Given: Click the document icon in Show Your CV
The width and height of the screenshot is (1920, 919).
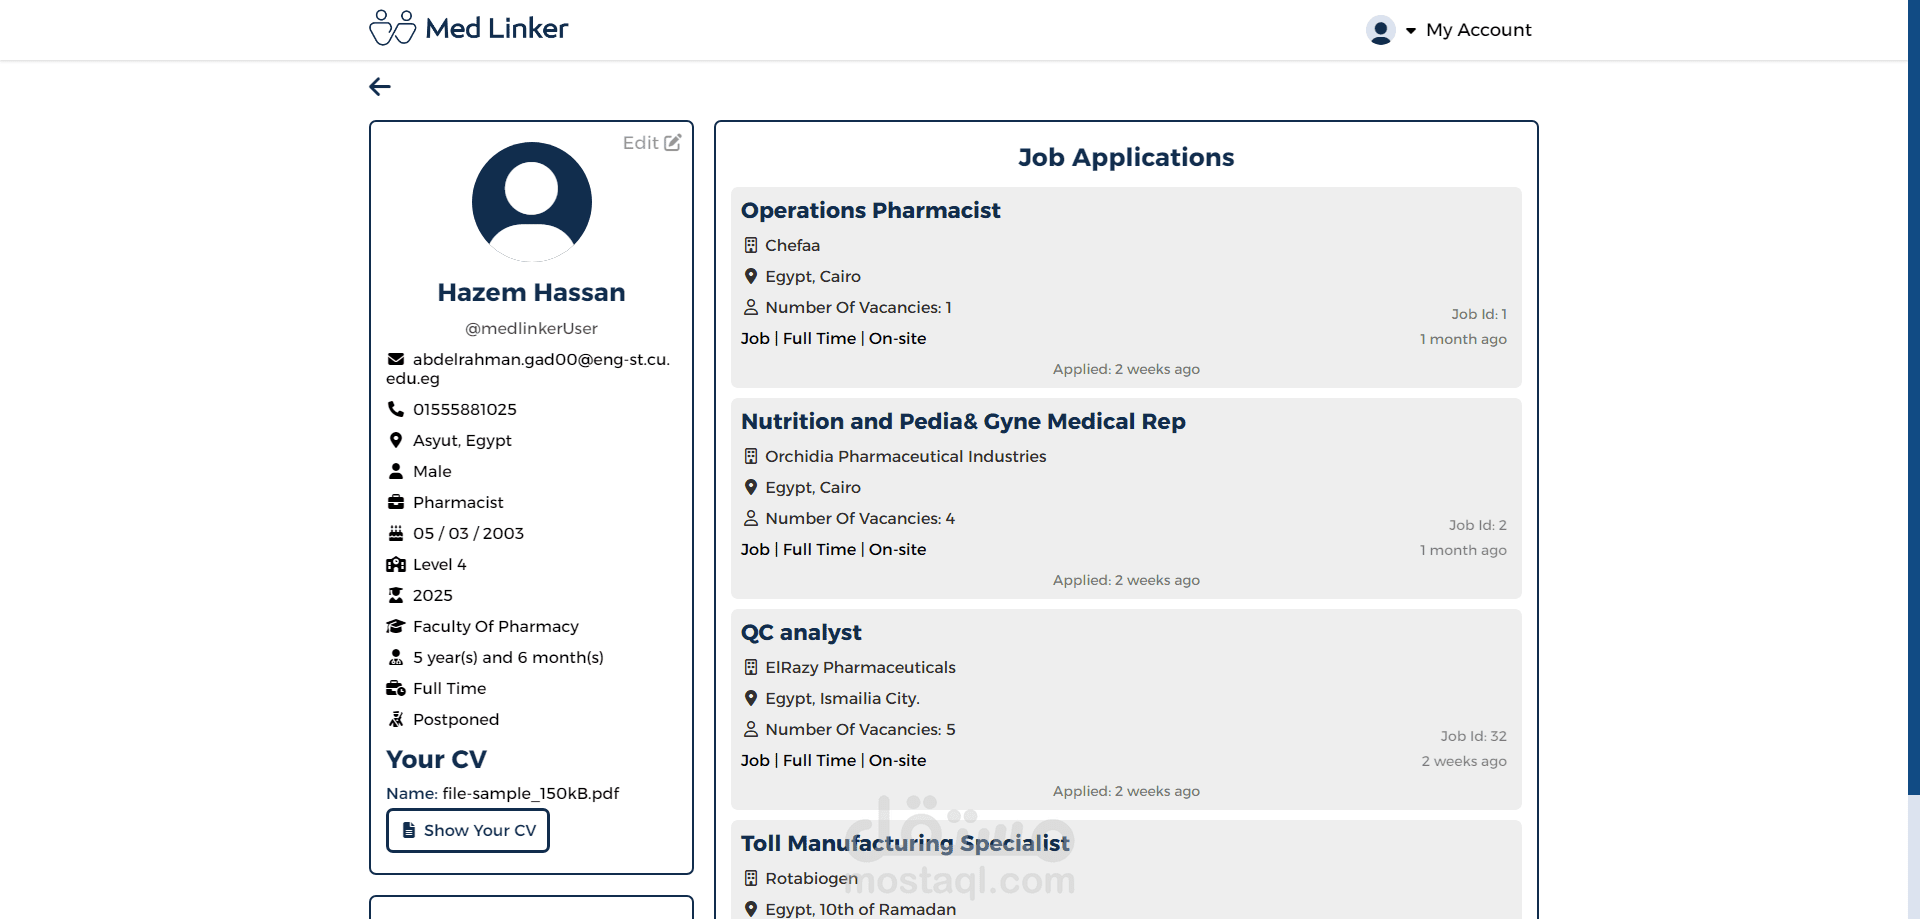Looking at the screenshot, I should coord(409,830).
